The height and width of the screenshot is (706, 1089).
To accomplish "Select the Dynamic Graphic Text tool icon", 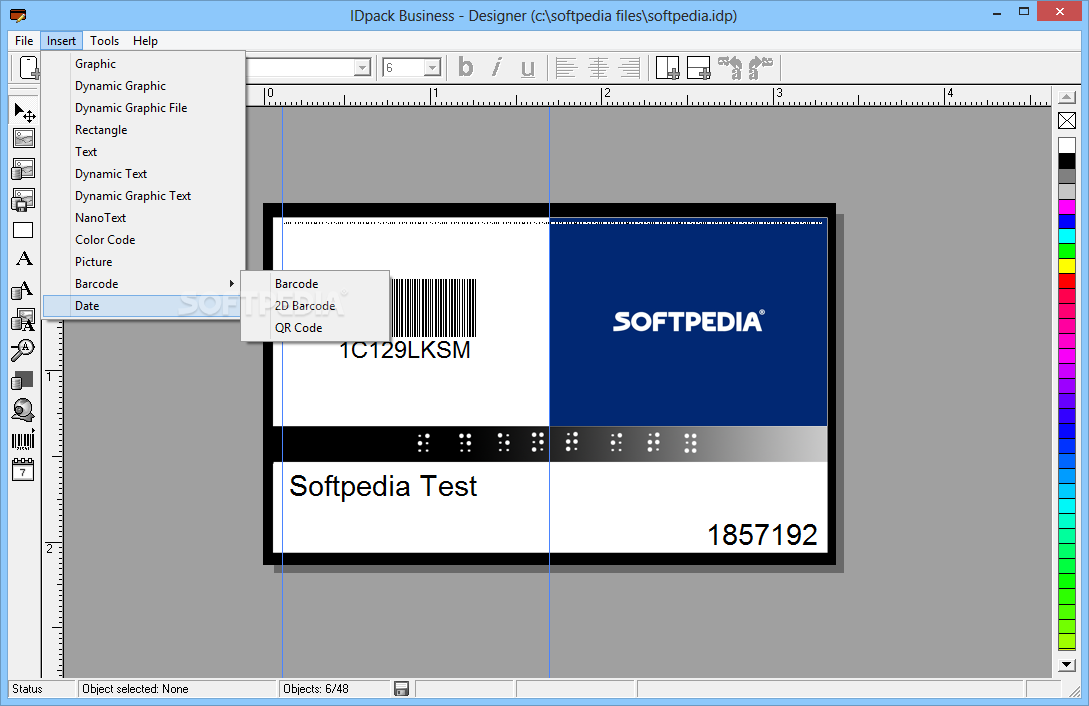I will [24, 320].
